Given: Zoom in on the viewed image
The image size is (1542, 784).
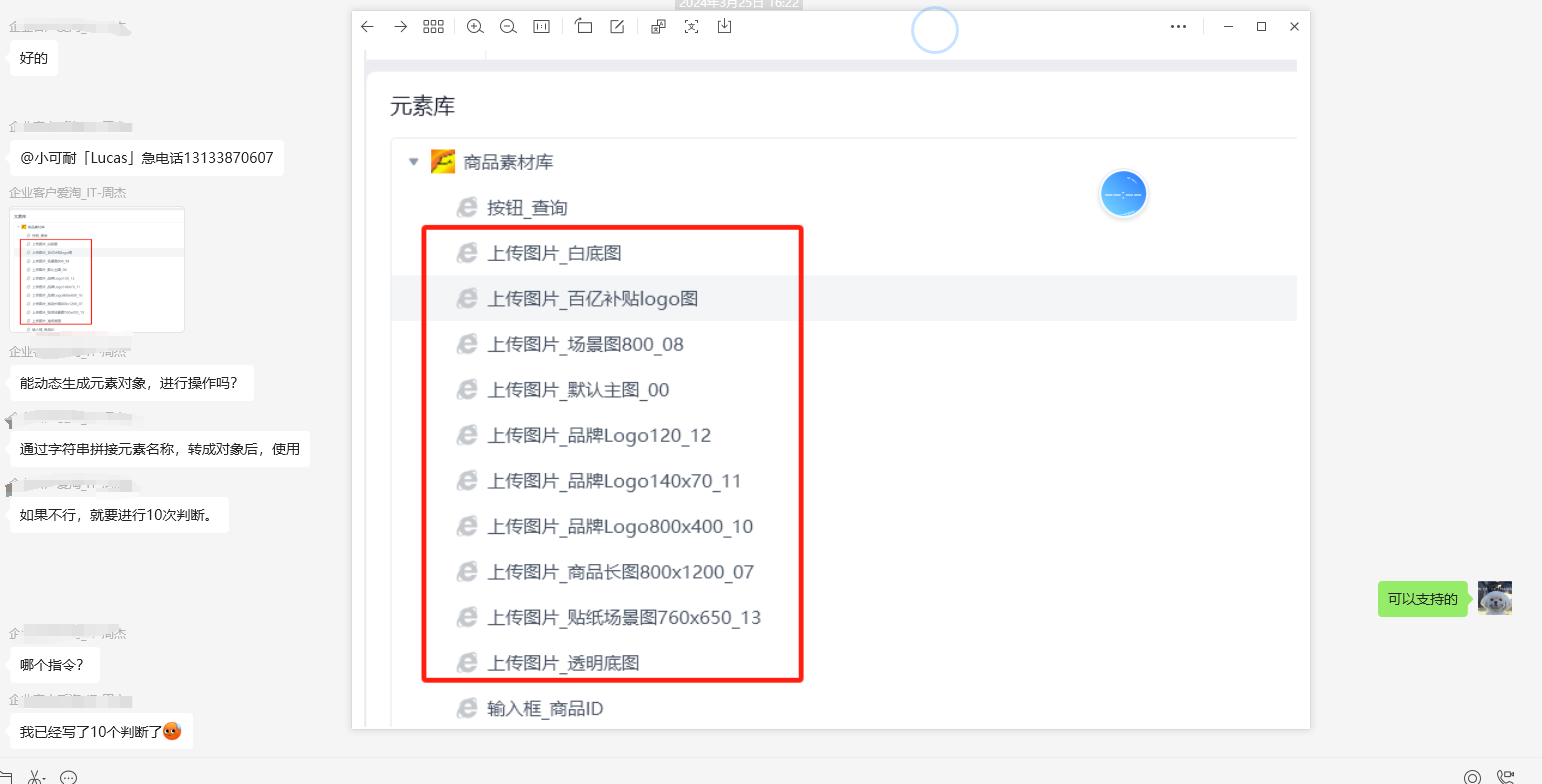Looking at the screenshot, I should coord(475,27).
